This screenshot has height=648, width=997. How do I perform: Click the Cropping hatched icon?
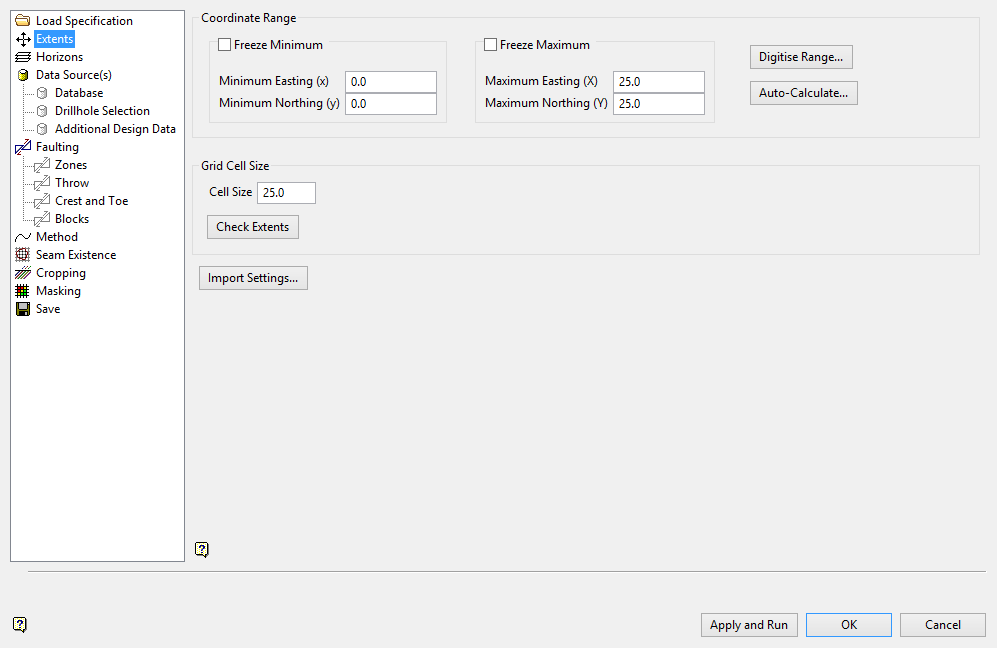(23, 273)
